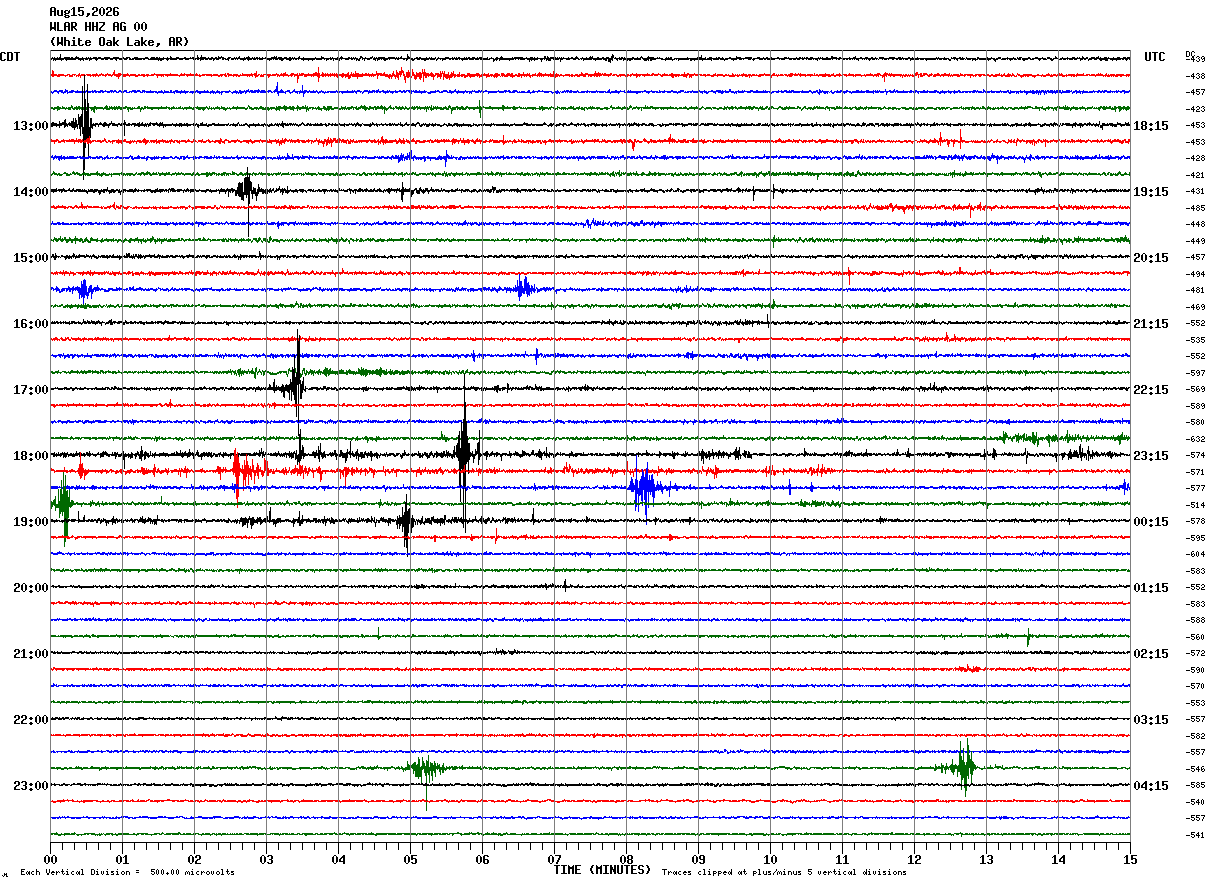
Task: Click the 15 minute tick on bottom axis
Action: coord(1129,859)
